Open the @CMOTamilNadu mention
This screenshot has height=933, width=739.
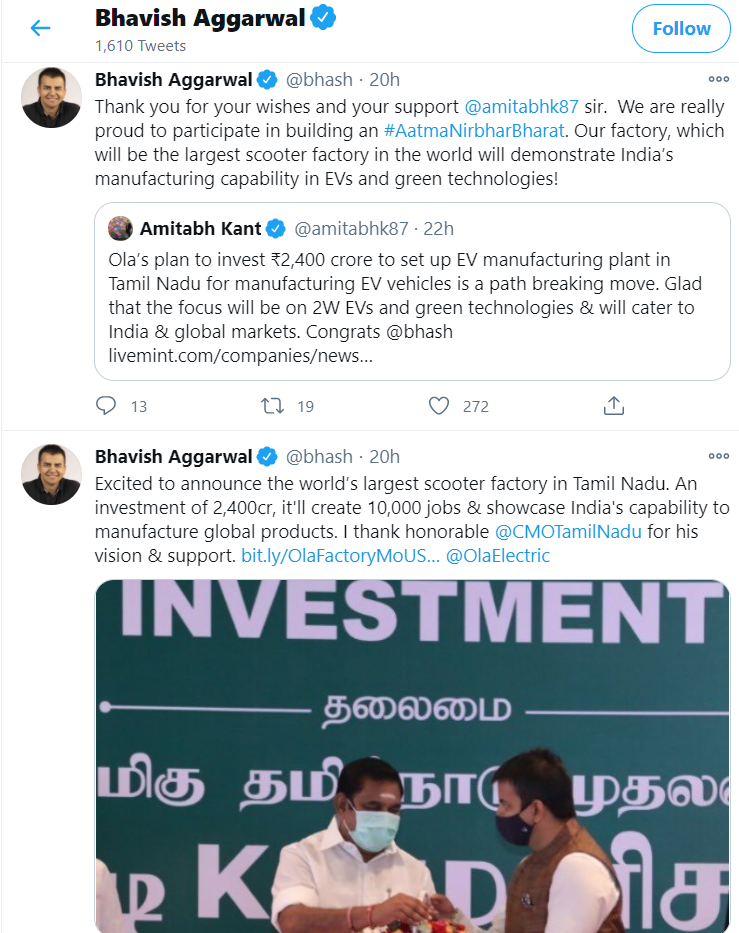tap(568, 531)
